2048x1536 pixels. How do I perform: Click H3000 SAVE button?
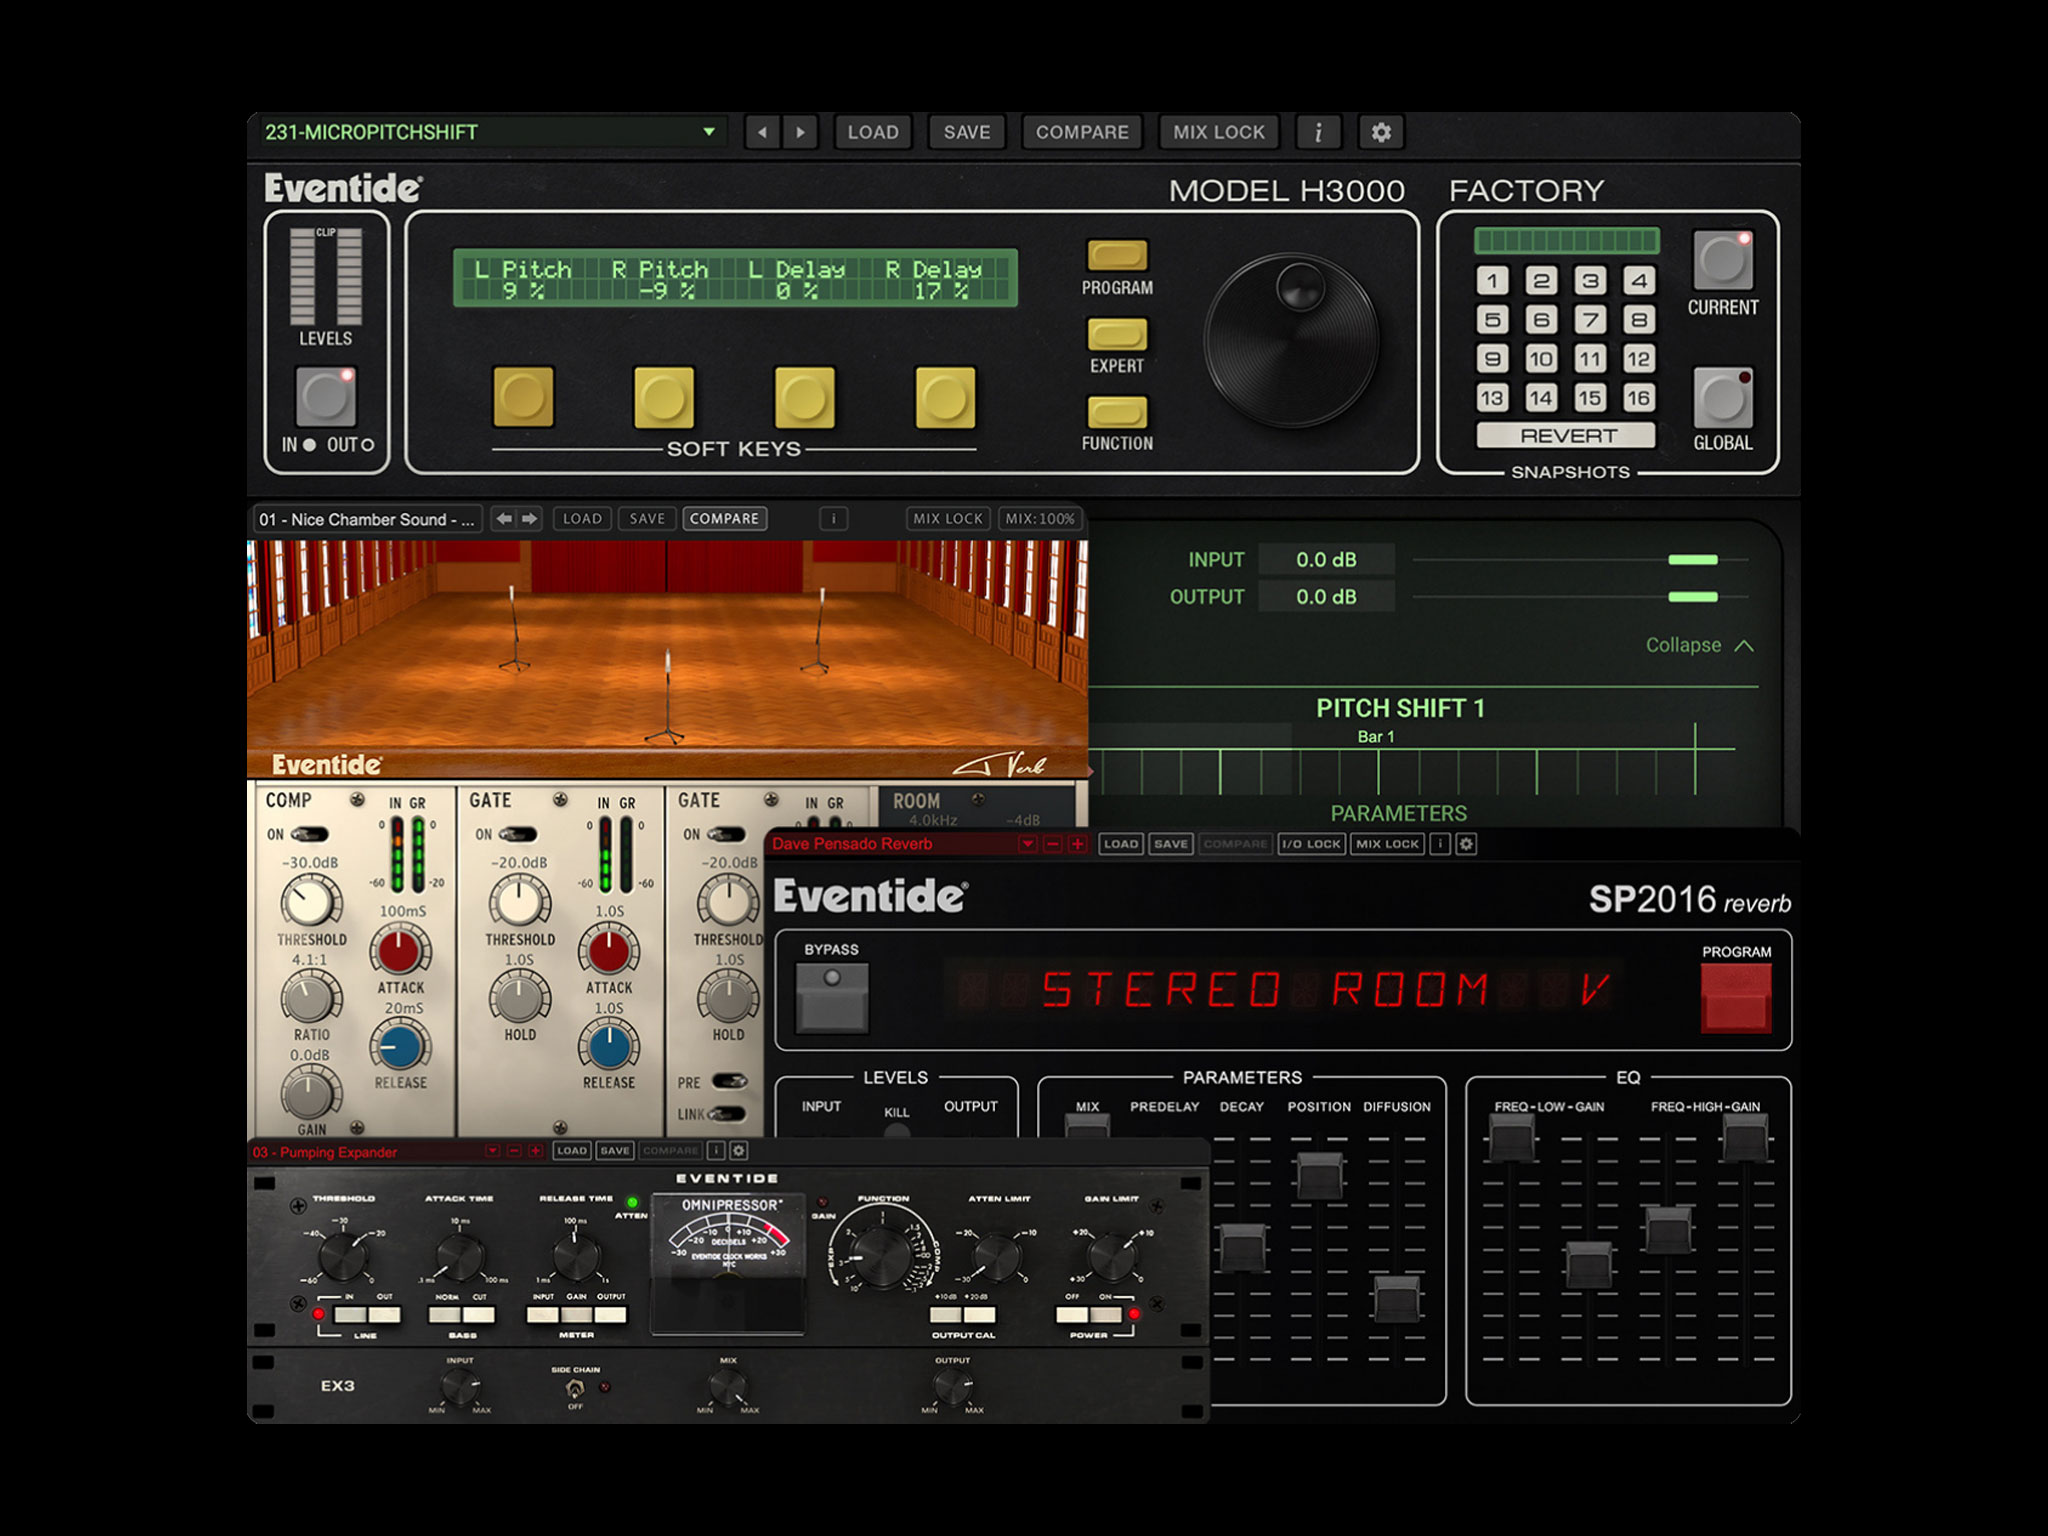pyautogui.click(x=967, y=132)
